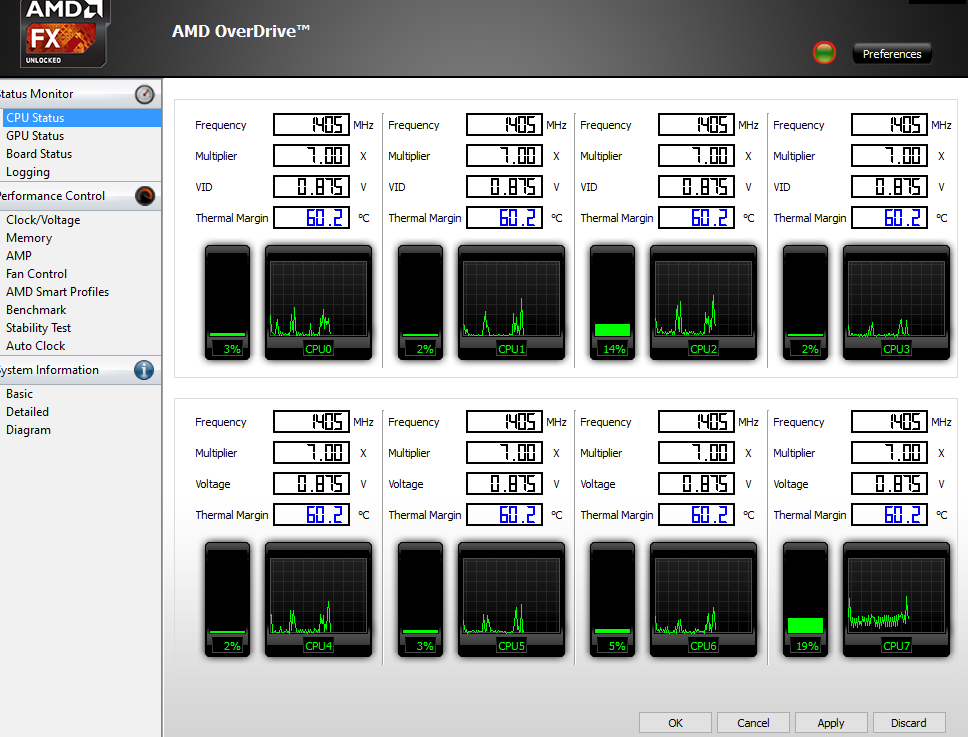Click the CPU2 14% load bar

pyautogui.click(x=612, y=302)
